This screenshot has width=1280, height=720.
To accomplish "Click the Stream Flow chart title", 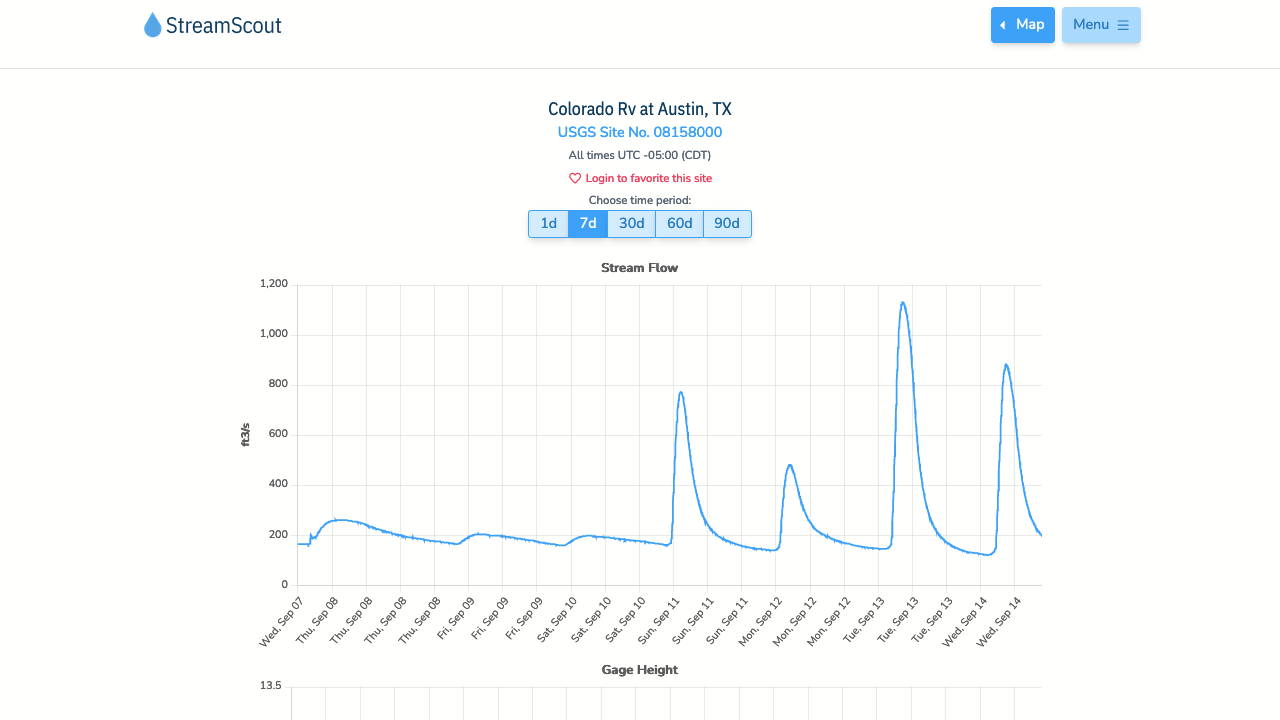I will tap(640, 268).
